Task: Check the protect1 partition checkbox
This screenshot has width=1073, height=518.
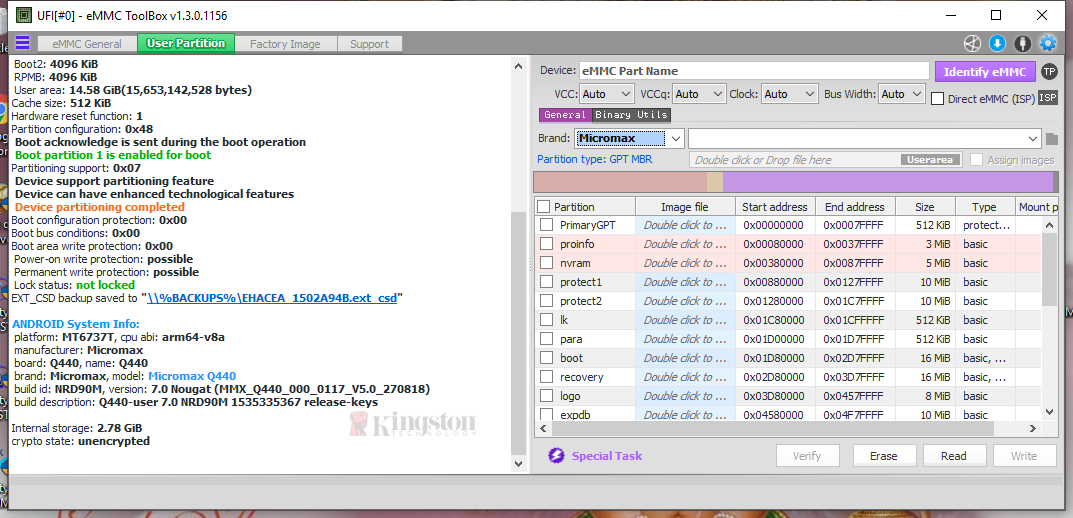Action: (x=546, y=281)
